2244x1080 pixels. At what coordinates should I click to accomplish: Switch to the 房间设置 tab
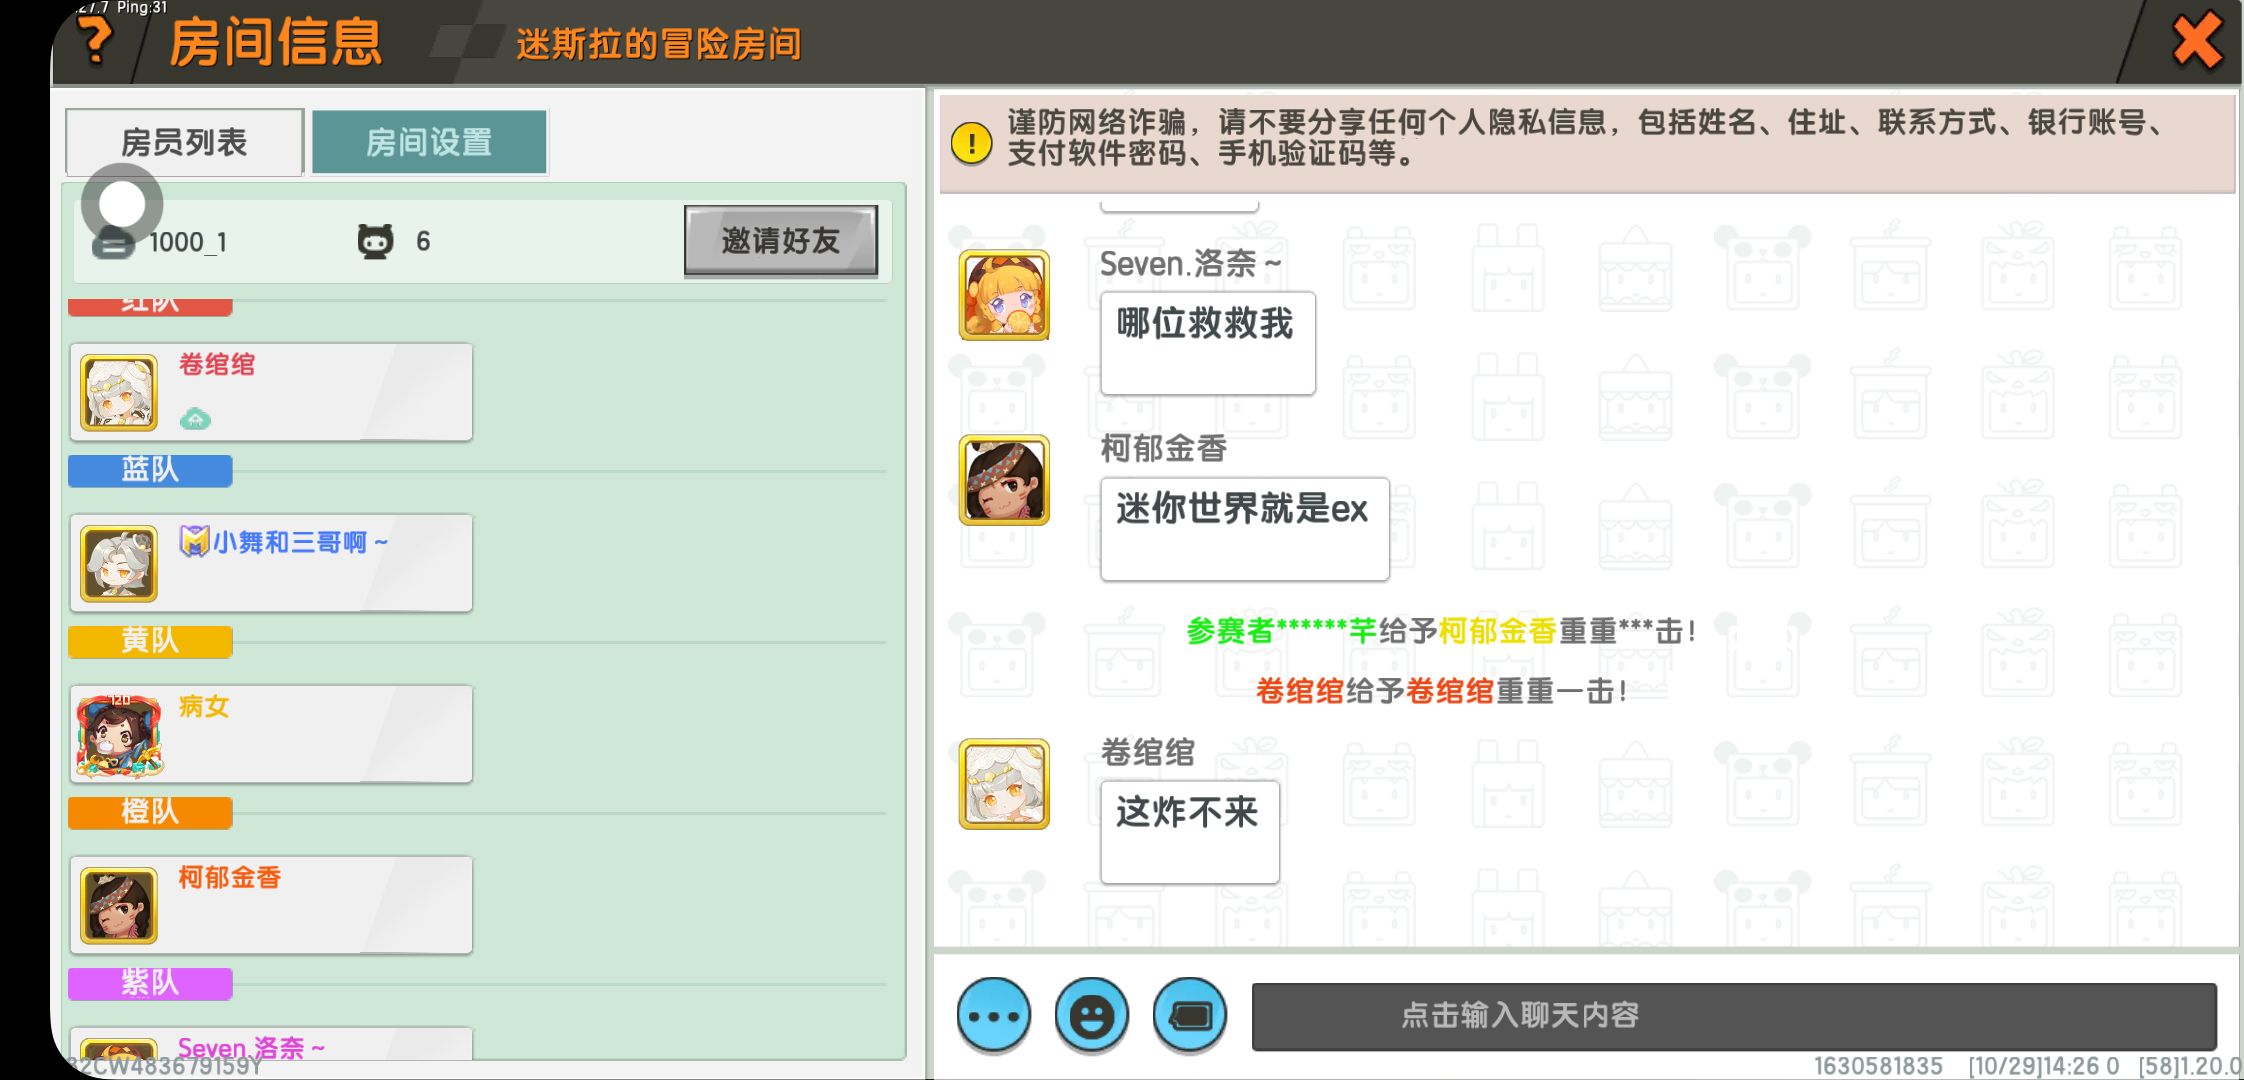click(x=429, y=143)
